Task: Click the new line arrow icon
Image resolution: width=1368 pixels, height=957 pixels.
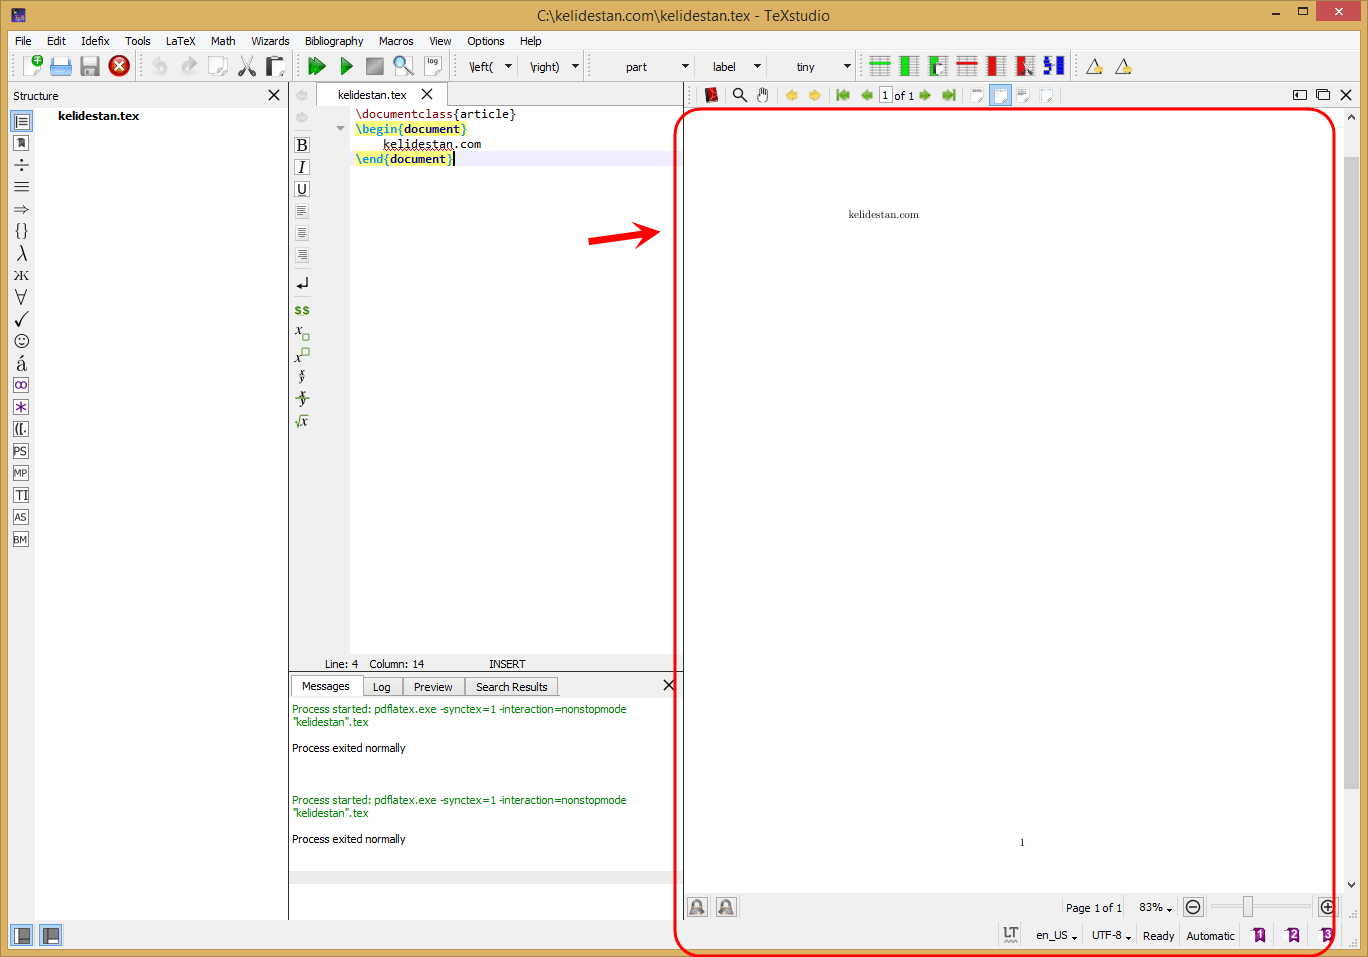Action: [302, 284]
